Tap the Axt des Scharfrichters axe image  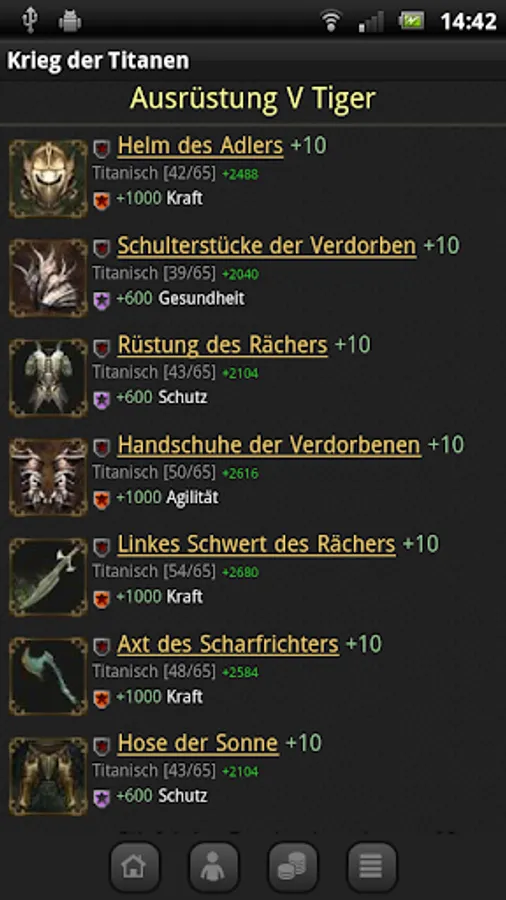tap(48, 676)
